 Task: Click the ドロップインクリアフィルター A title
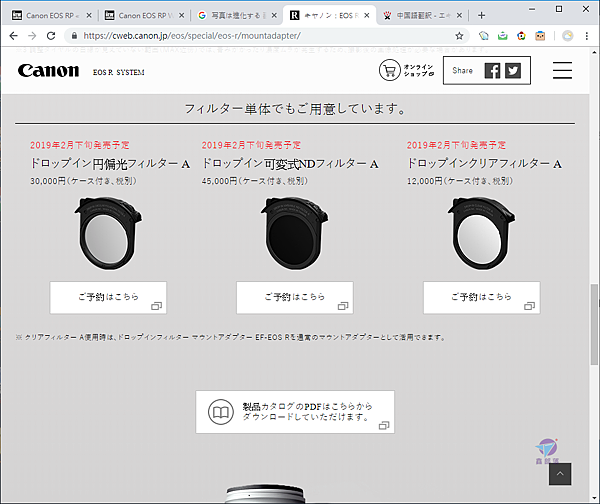pyautogui.click(x=484, y=164)
